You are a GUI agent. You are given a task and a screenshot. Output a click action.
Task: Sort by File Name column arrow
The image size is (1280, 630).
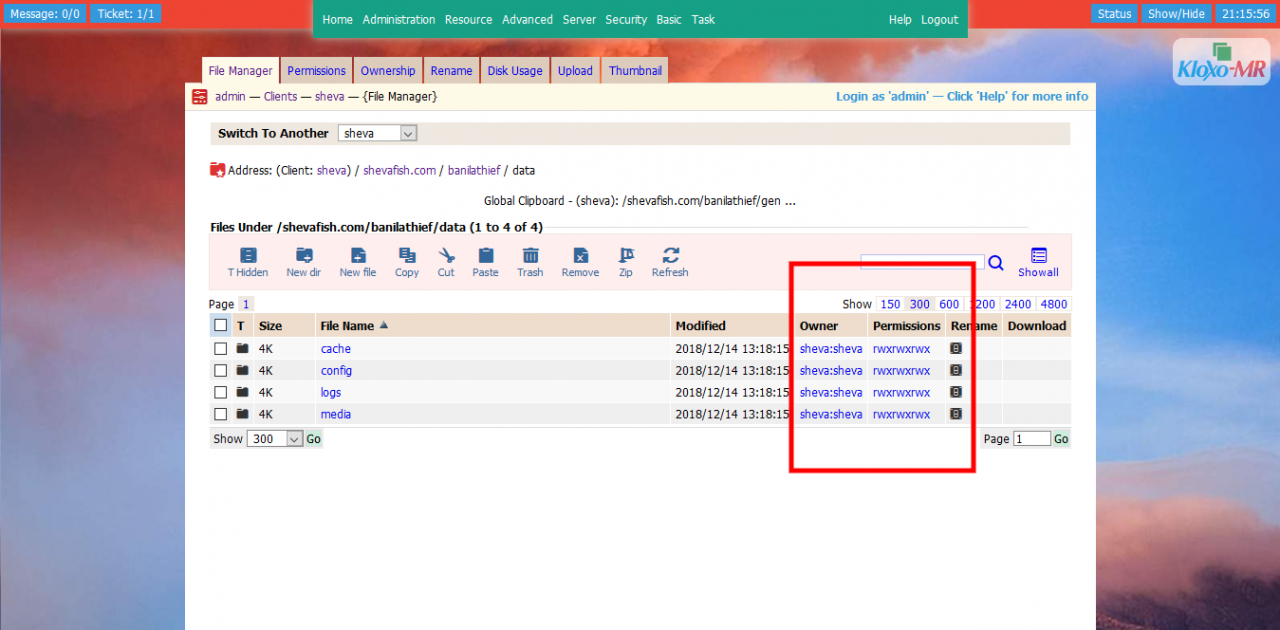pyautogui.click(x=384, y=326)
